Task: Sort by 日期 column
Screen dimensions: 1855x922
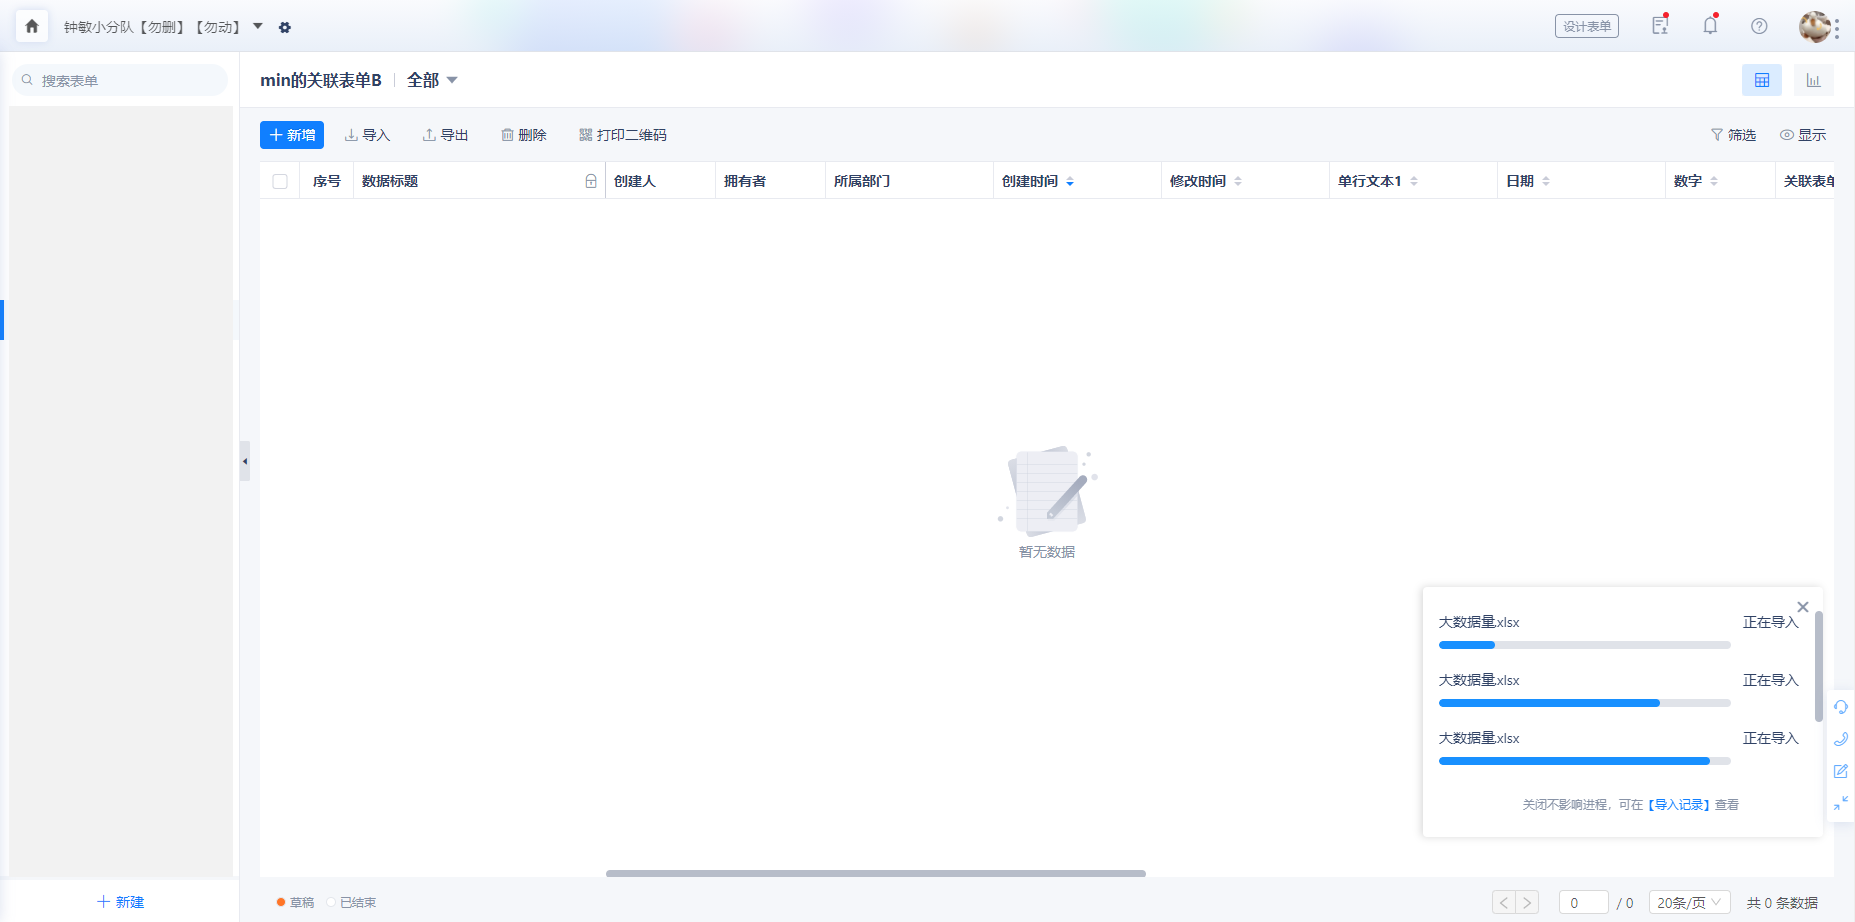Action: (1546, 181)
